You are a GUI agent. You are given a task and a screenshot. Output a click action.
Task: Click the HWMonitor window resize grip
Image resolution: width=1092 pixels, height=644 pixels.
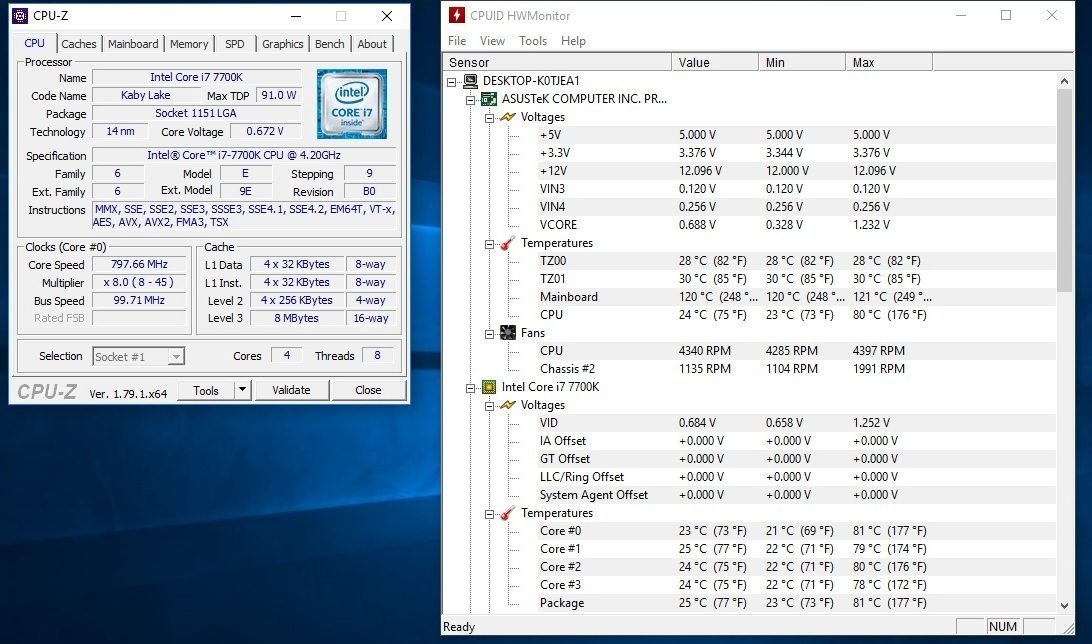pyautogui.click(x=1068, y=628)
